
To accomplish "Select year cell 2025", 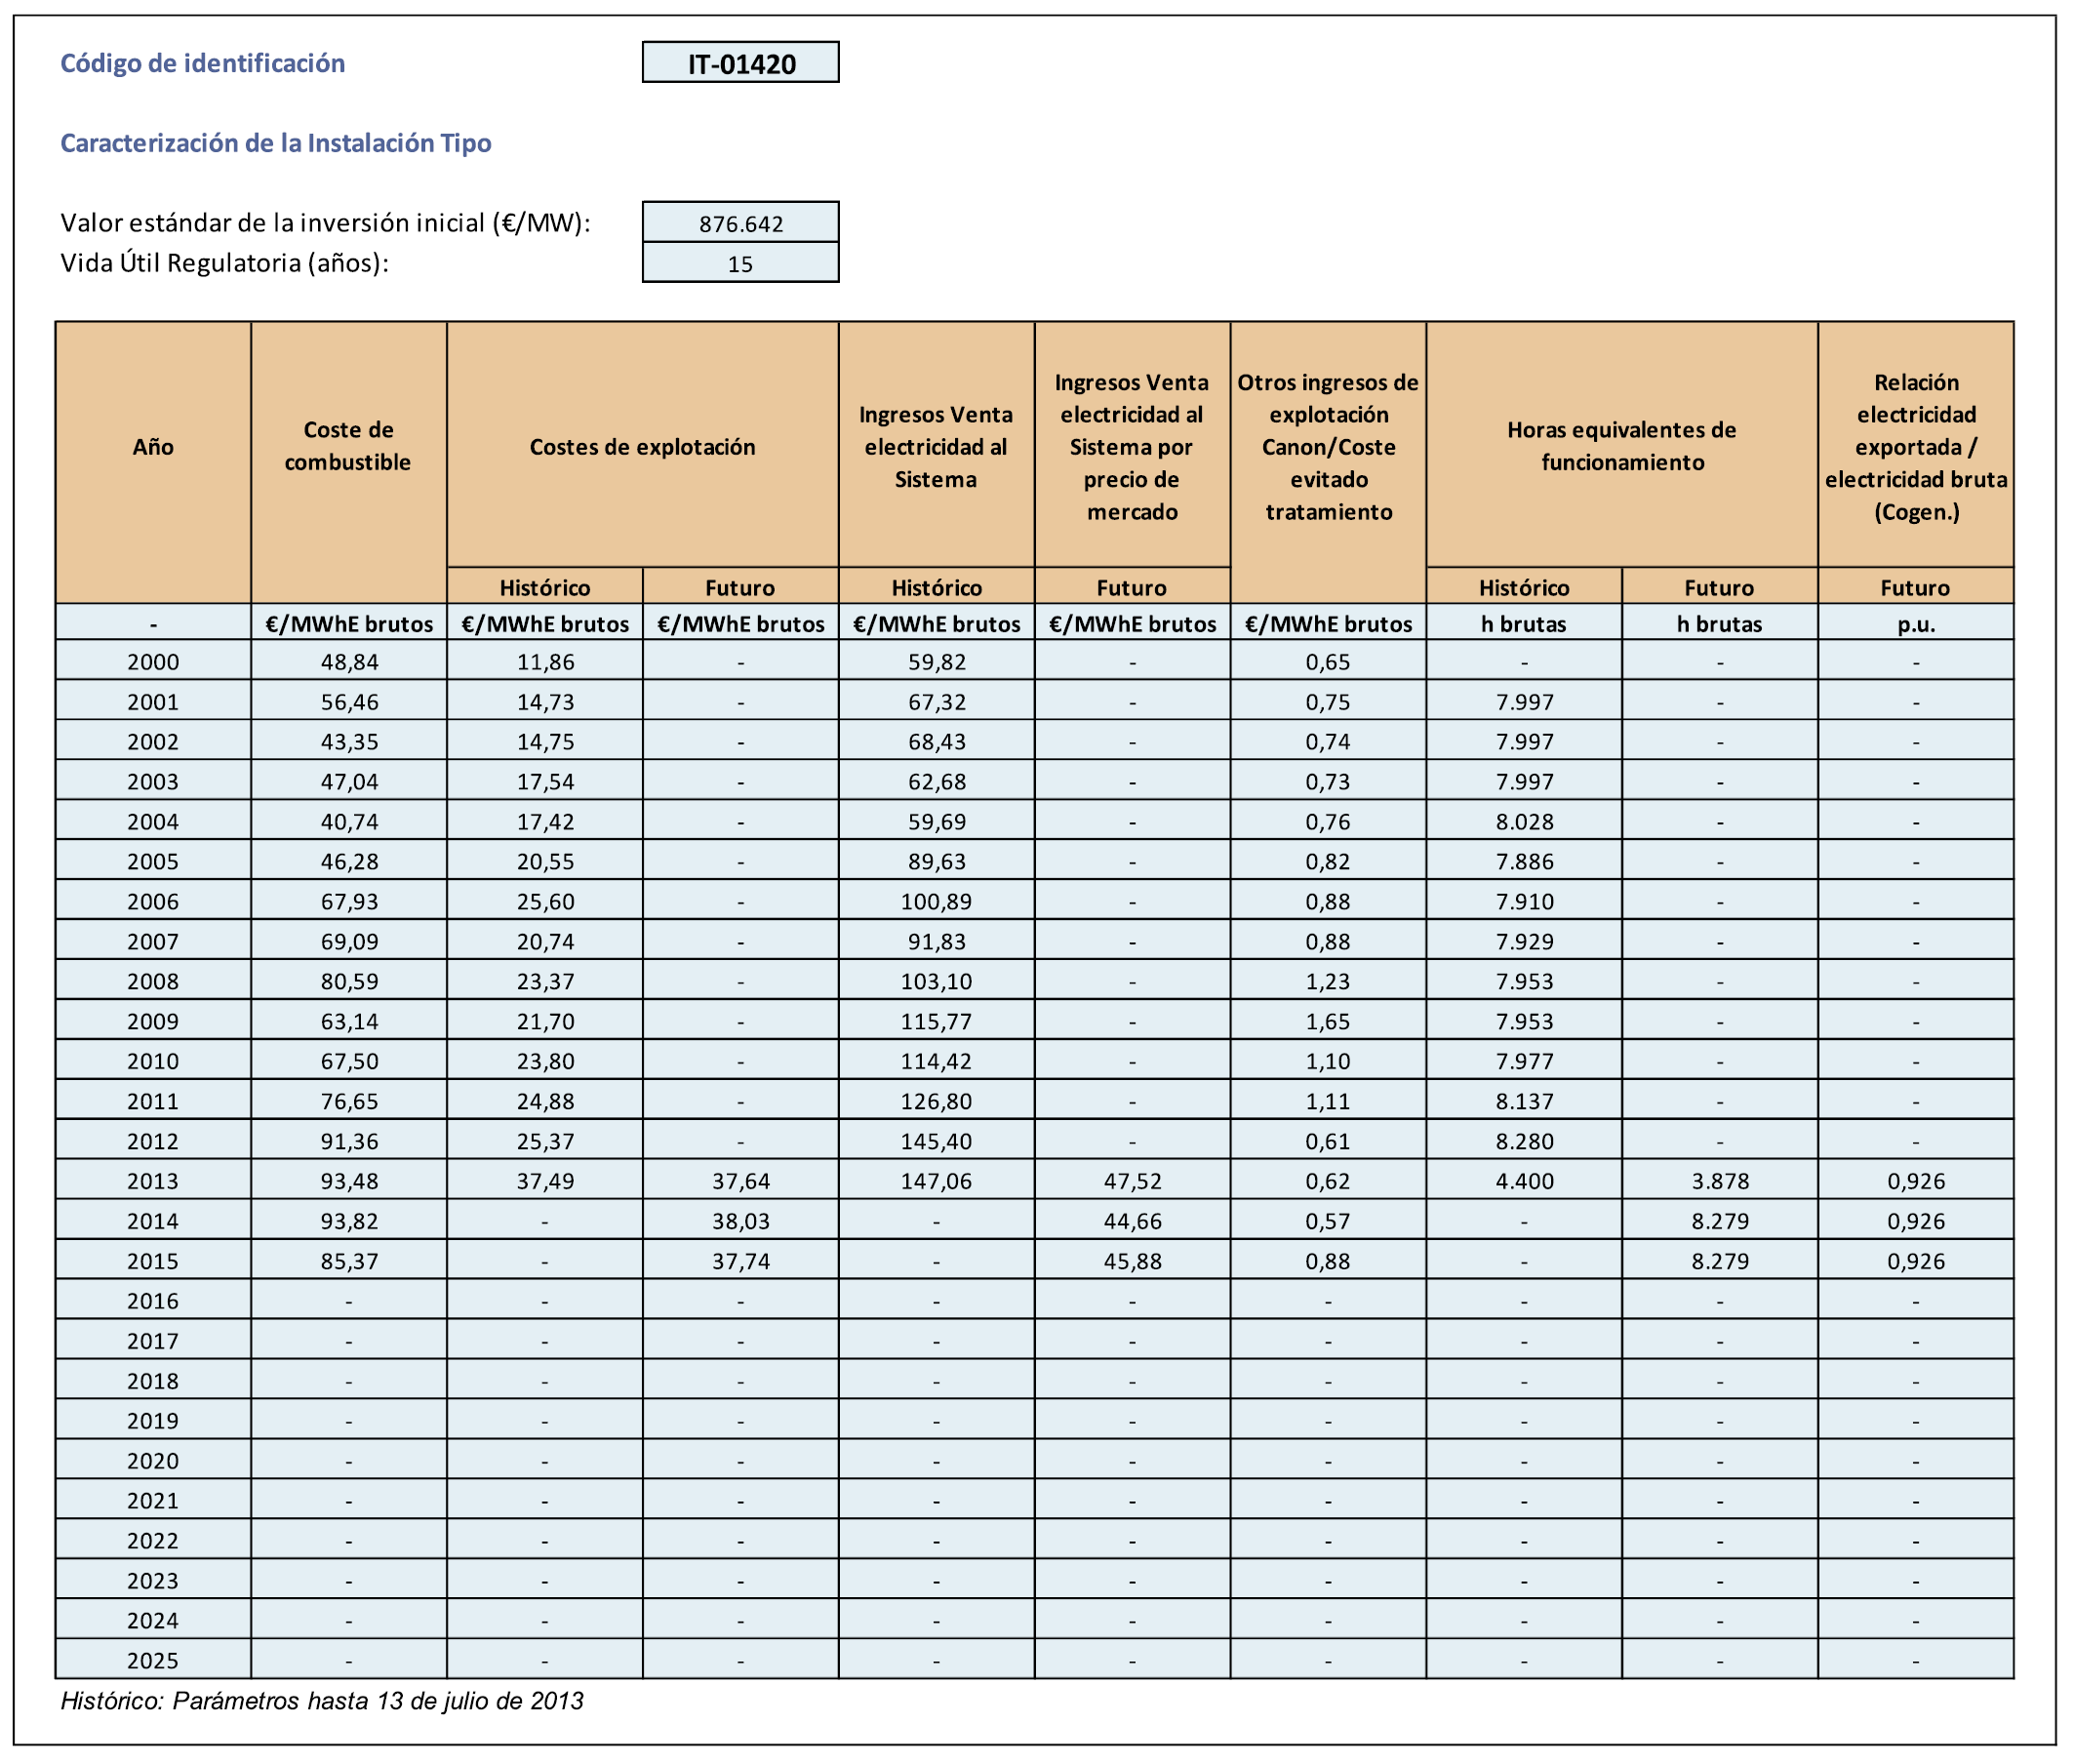I will [x=153, y=1660].
